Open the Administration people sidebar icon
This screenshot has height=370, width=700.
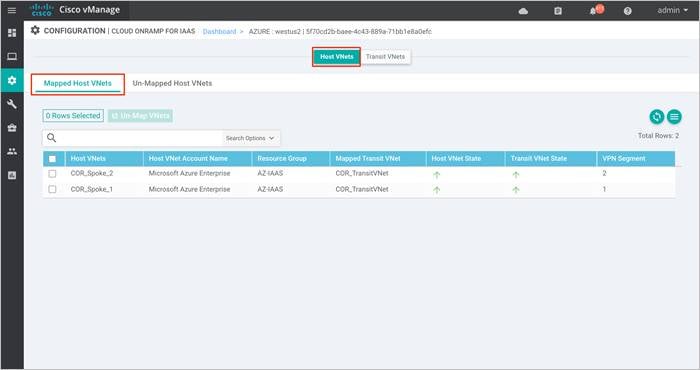point(12,152)
